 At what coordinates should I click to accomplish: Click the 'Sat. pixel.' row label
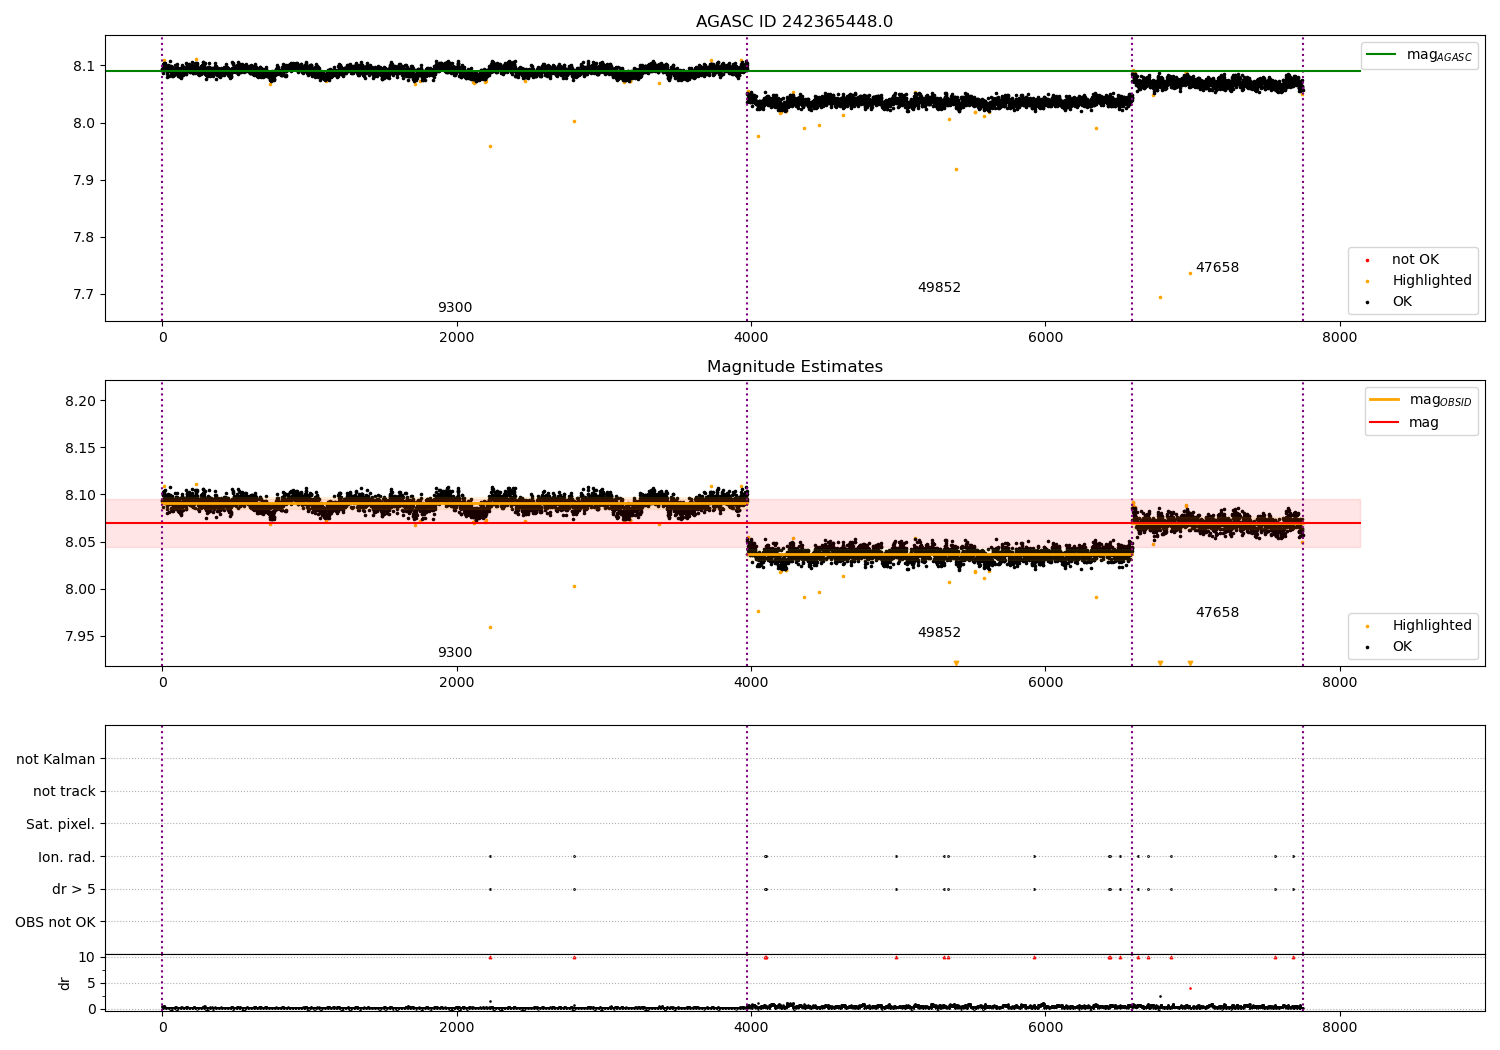click(x=60, y=824)
